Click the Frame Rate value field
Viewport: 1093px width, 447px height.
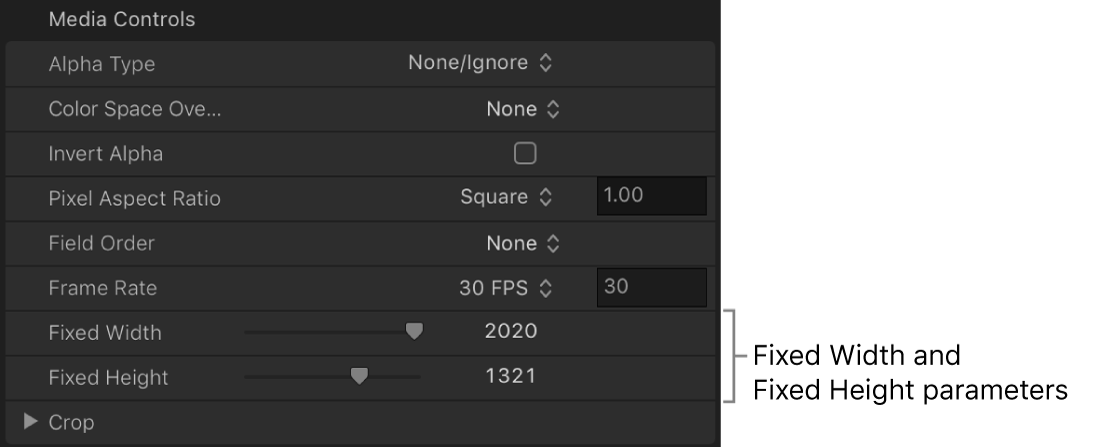tap(651, 288)
